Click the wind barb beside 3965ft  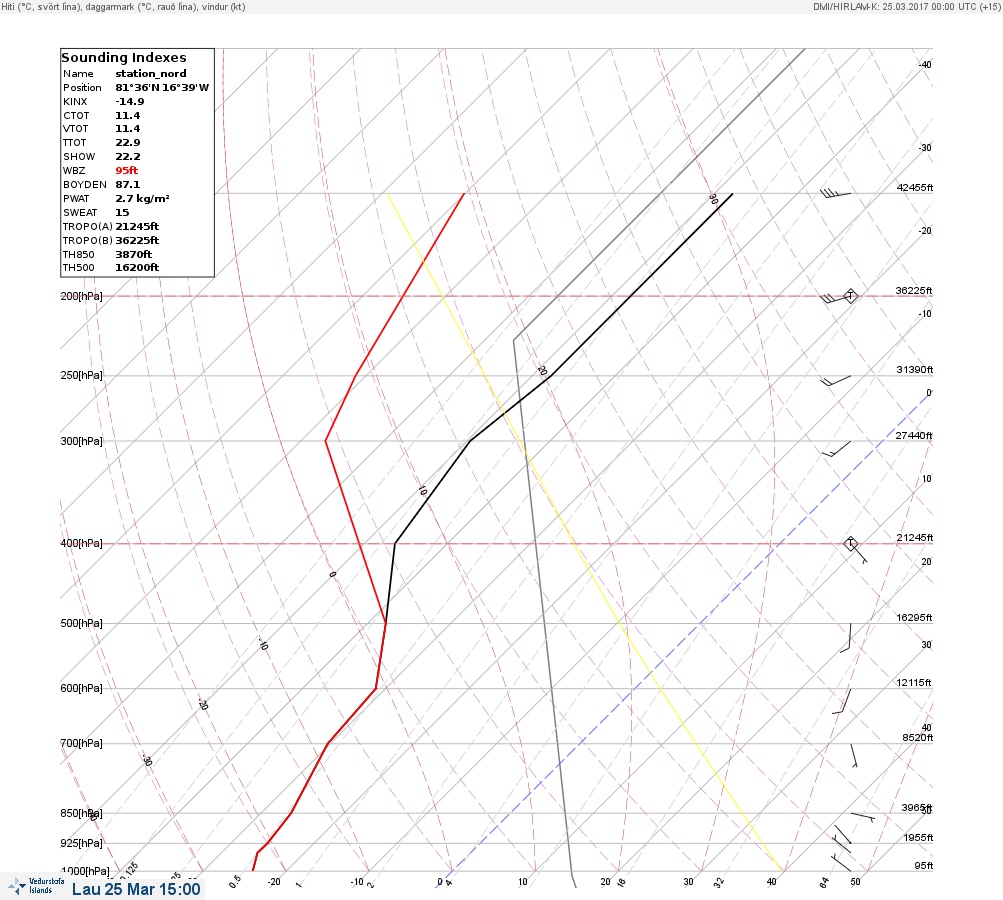(x=863, y=817)
